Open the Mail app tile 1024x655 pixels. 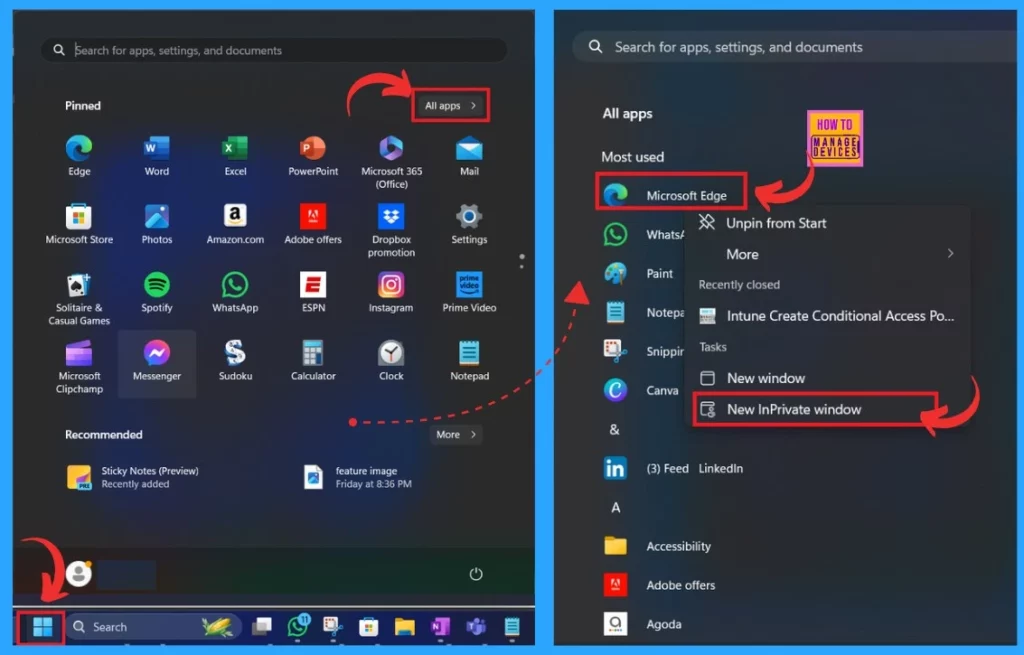[469, 155]
